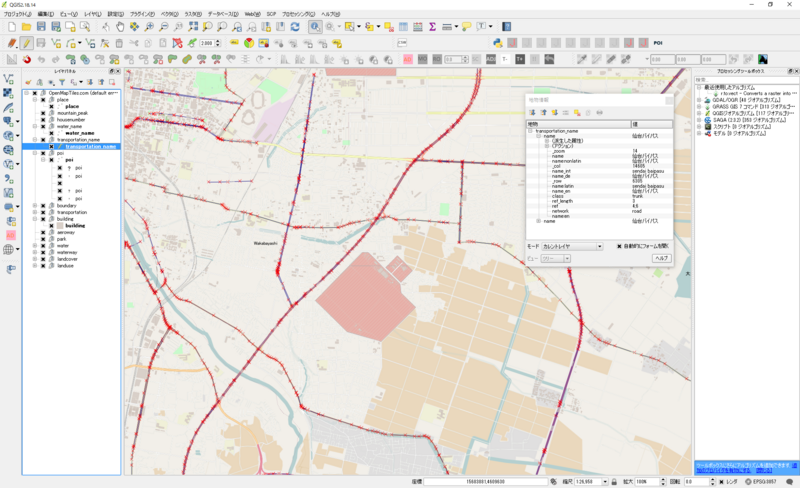Activate the Identify Features tool
800x488 pixels.
click(315, 27)
